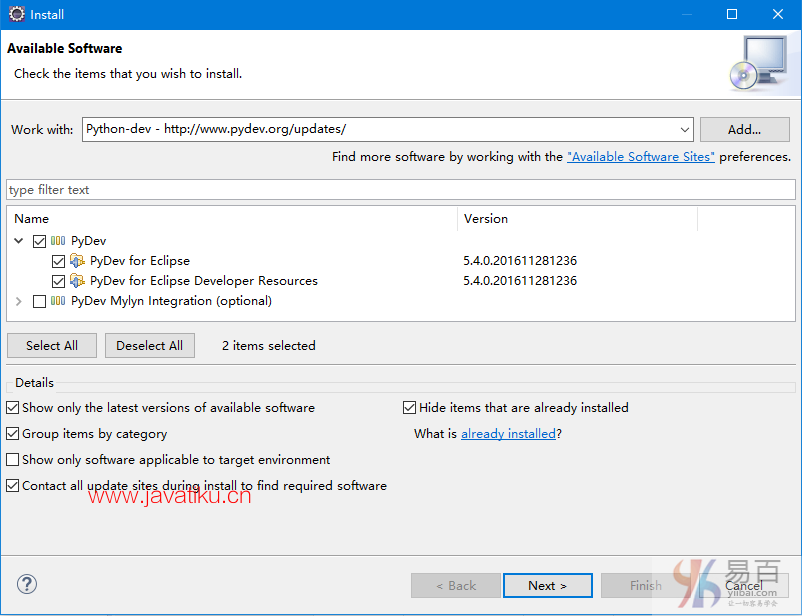Toggle Hide items that are already installed
The width and height of the screenshot is (802, 616).
tap(410, 408)
